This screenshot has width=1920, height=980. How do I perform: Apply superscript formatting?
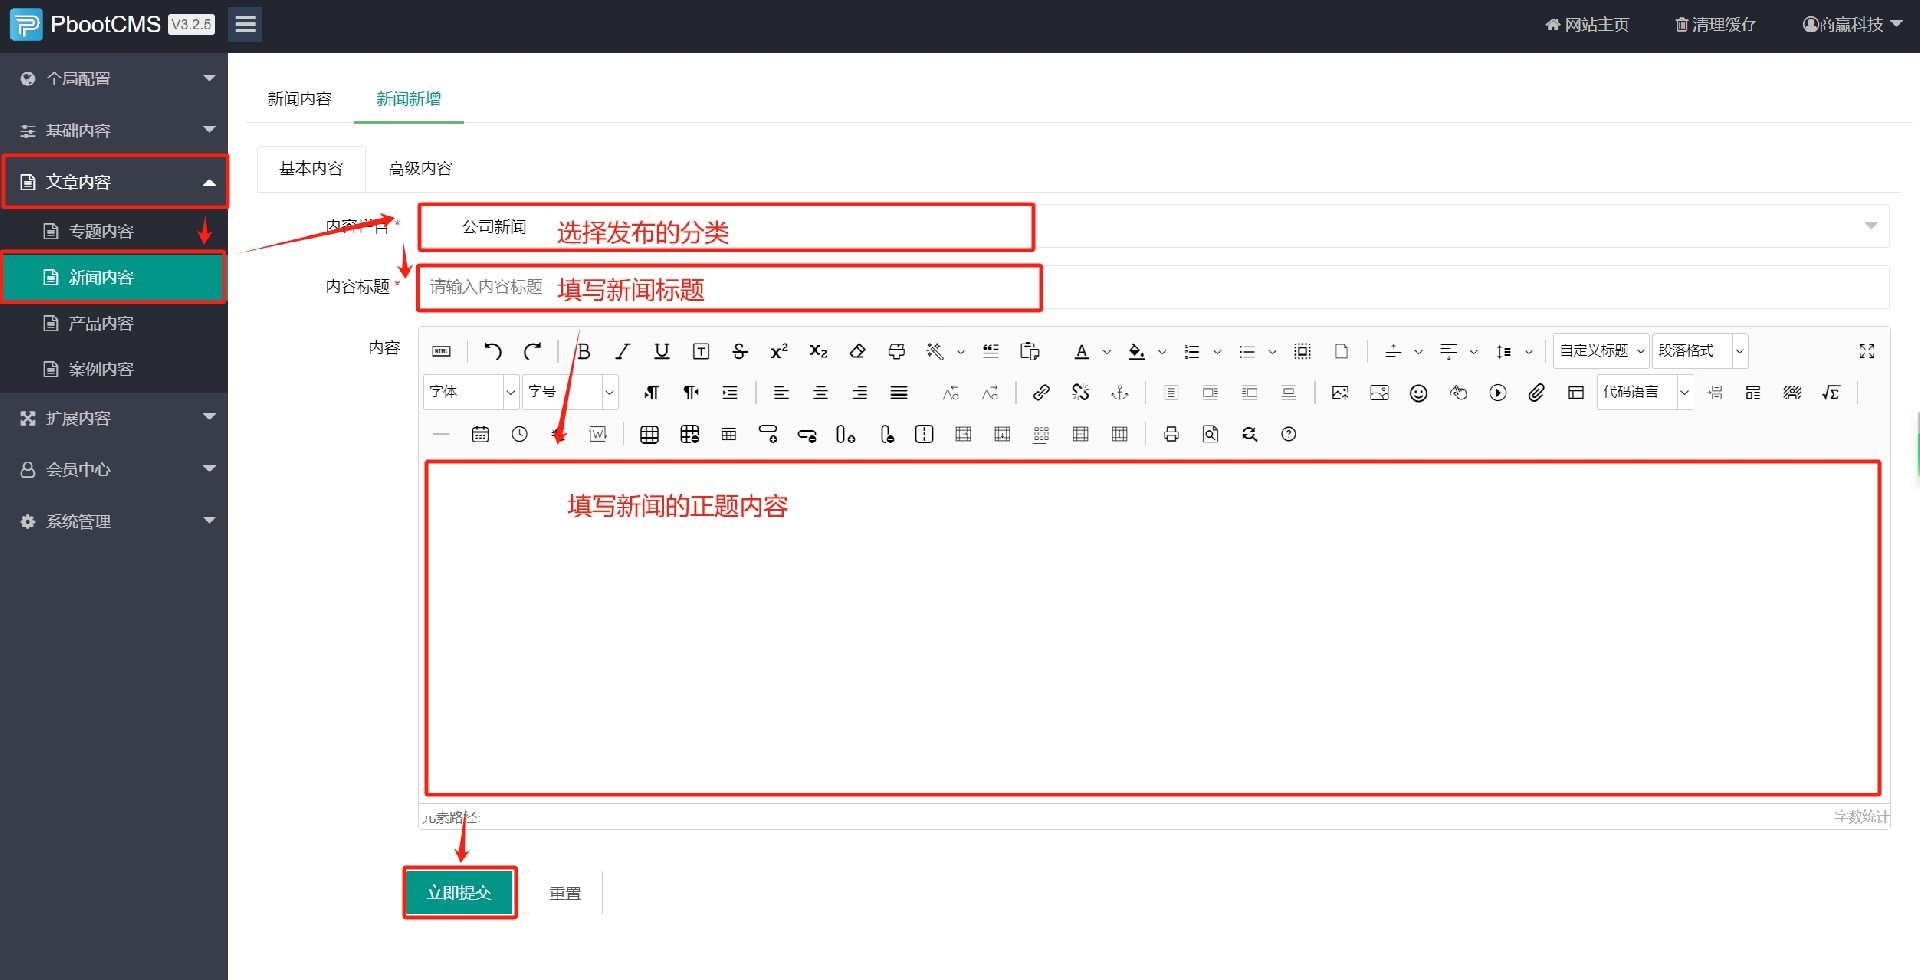point(779,351)
